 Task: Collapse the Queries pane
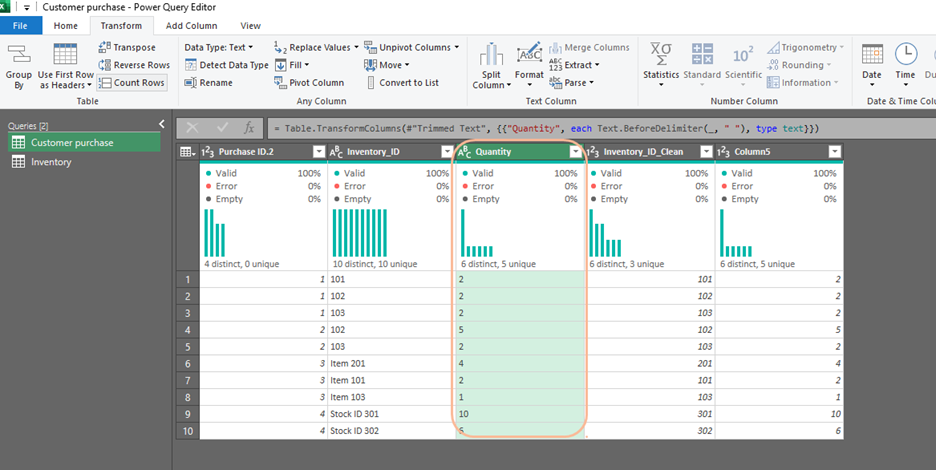[161, 124]
